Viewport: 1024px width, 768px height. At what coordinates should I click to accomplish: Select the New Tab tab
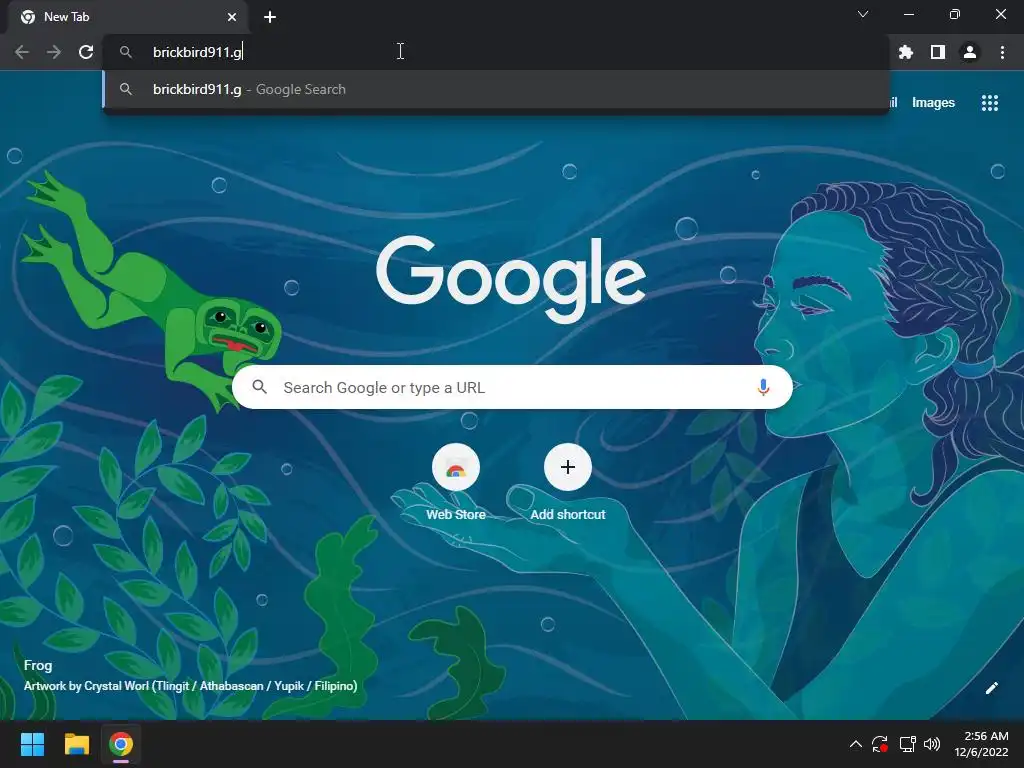(127, 17)
